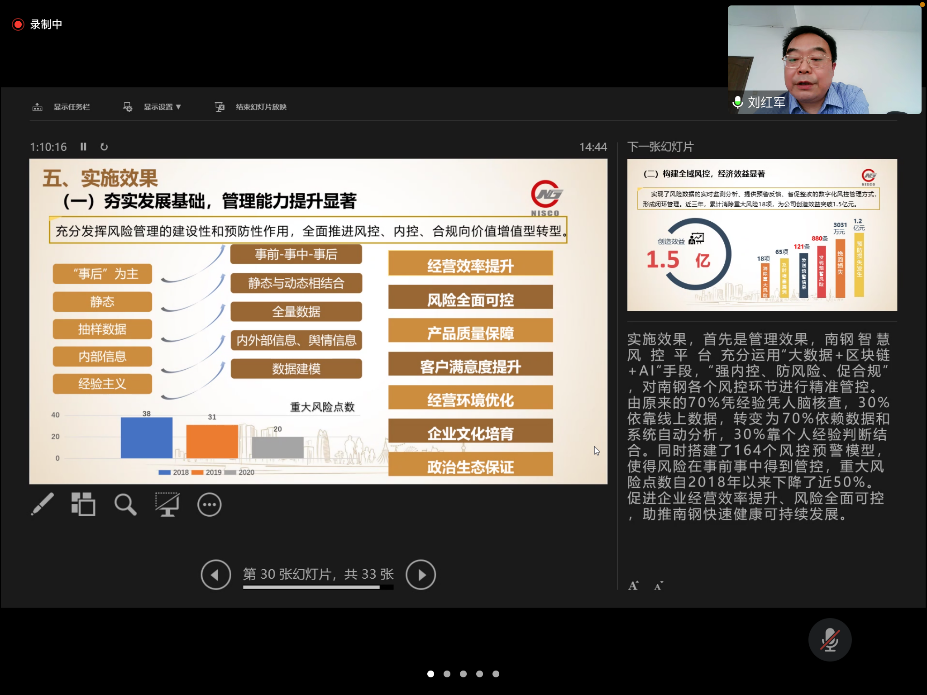Advance to the next slide arrow

421,574
